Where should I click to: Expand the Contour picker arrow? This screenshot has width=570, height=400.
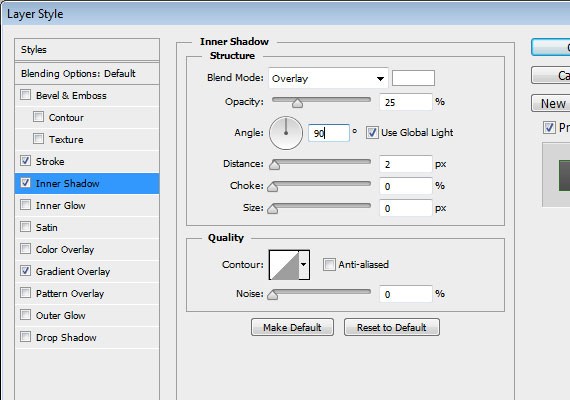(304, 265)
